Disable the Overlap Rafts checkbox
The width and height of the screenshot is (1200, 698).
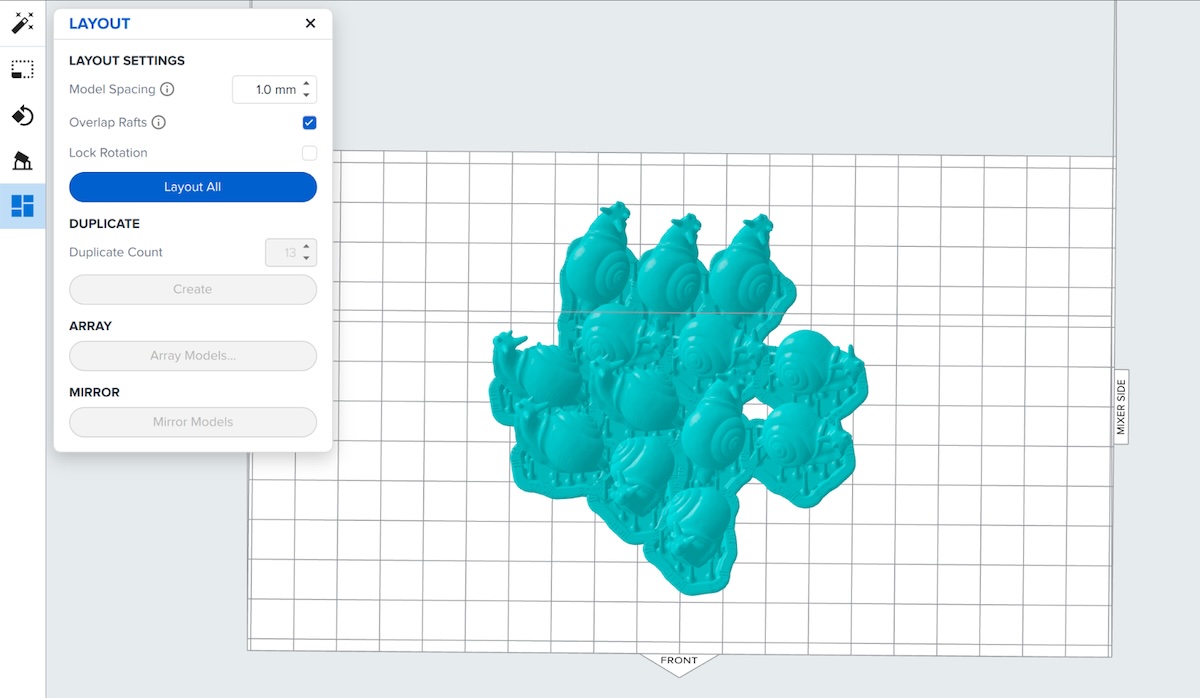click(x=310, y=122)
